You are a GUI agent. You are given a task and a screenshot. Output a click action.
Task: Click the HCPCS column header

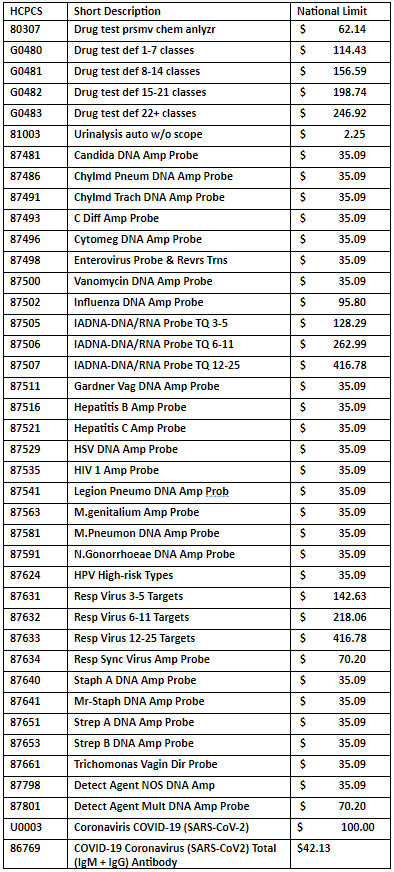[x=37, y=11]
